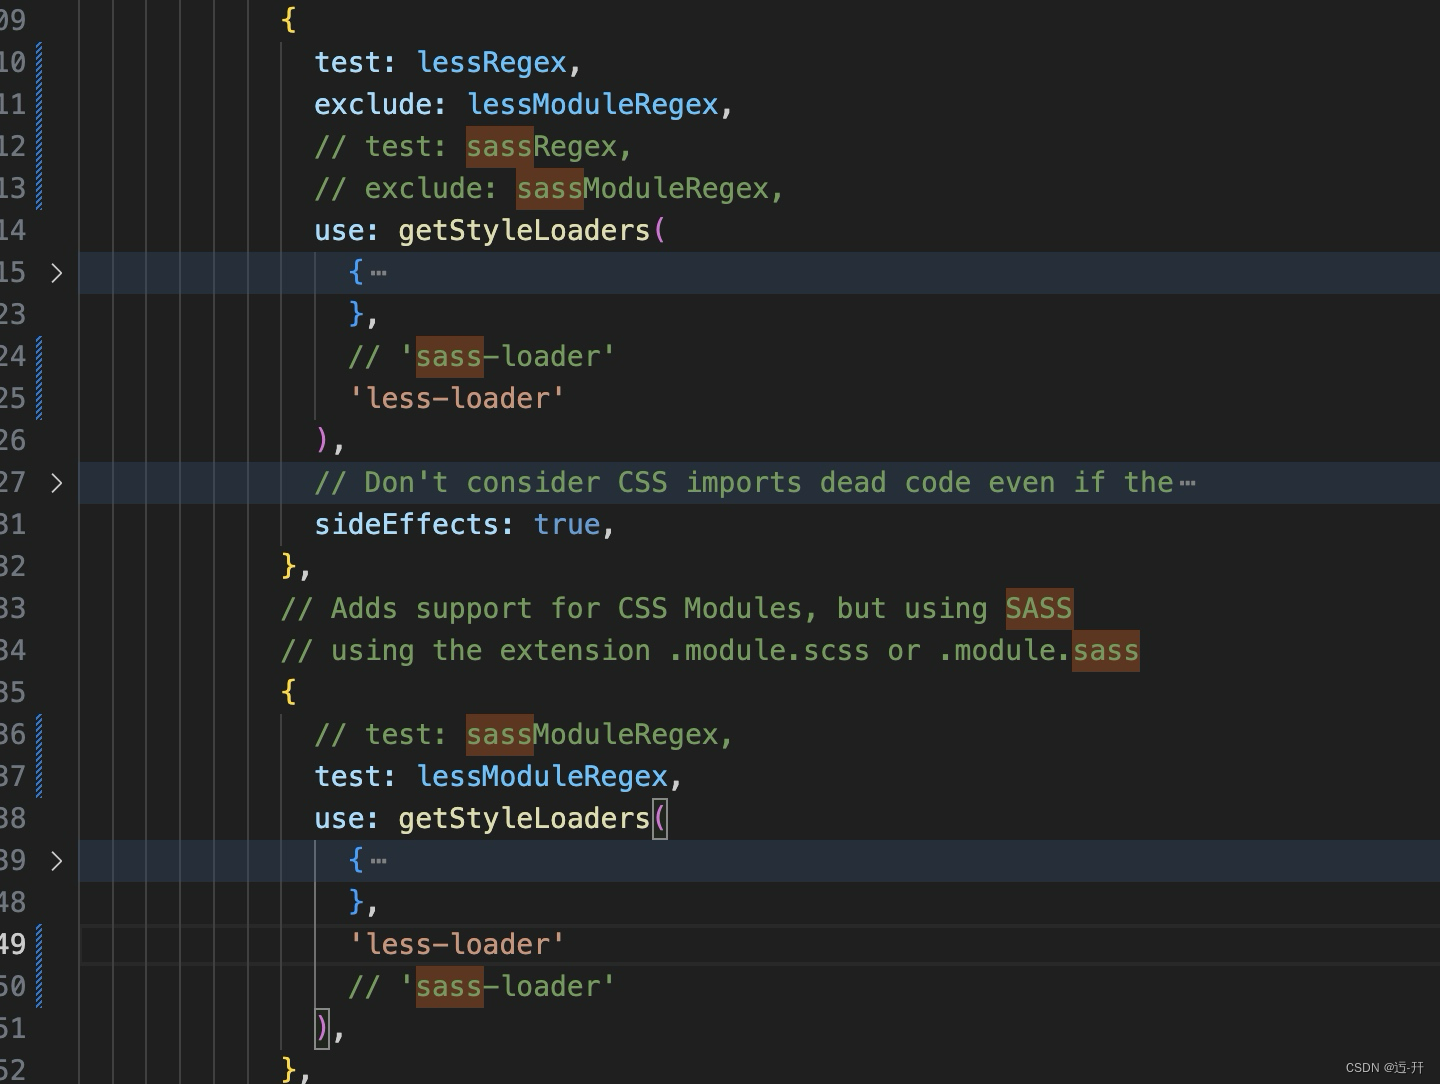The height and width of the screenshot is (1084, 1440).
Task: Click the collapsed ellipsis after the first getStyleLoaders brace
Action: pos(378,272)
